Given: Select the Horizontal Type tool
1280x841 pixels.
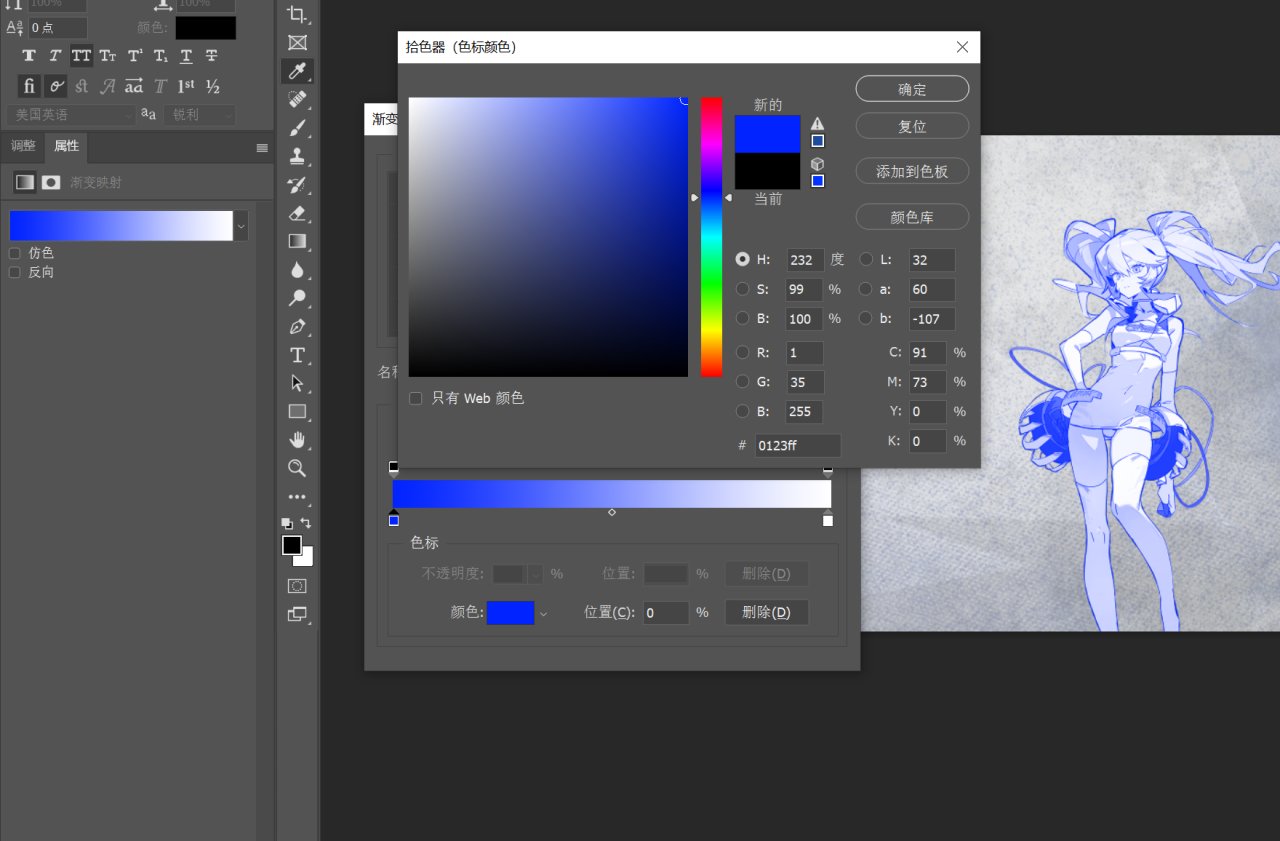Looking at the screenshot, I should 297,355.
